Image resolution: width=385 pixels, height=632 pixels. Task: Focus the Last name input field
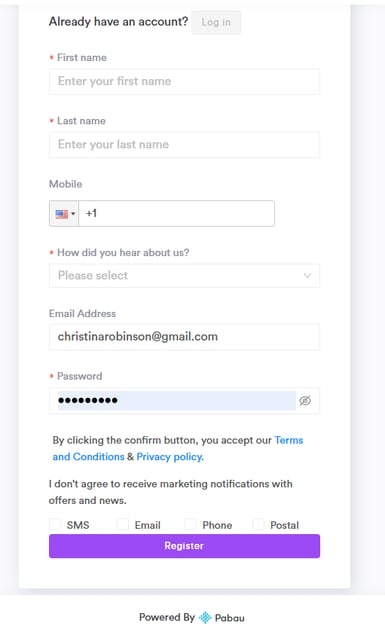click(x=184, y=145)
